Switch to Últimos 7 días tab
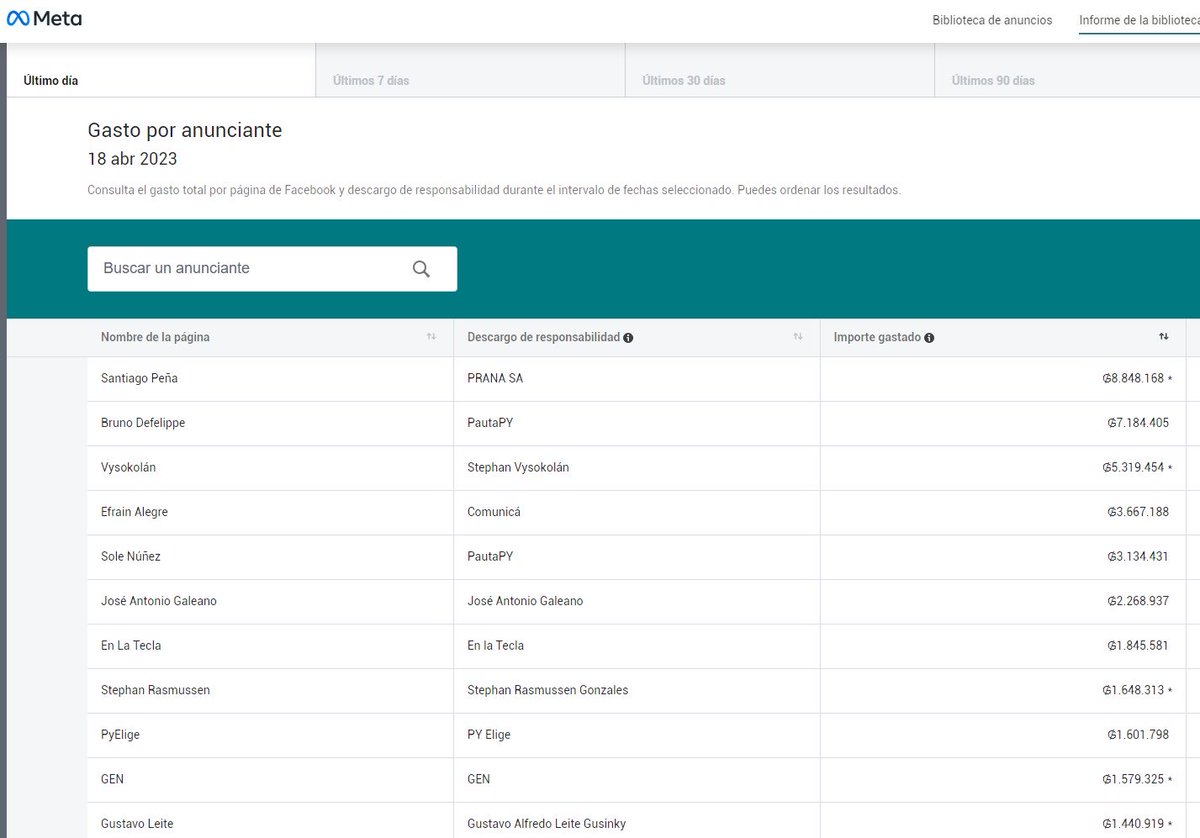 click(x=470, y=71)
